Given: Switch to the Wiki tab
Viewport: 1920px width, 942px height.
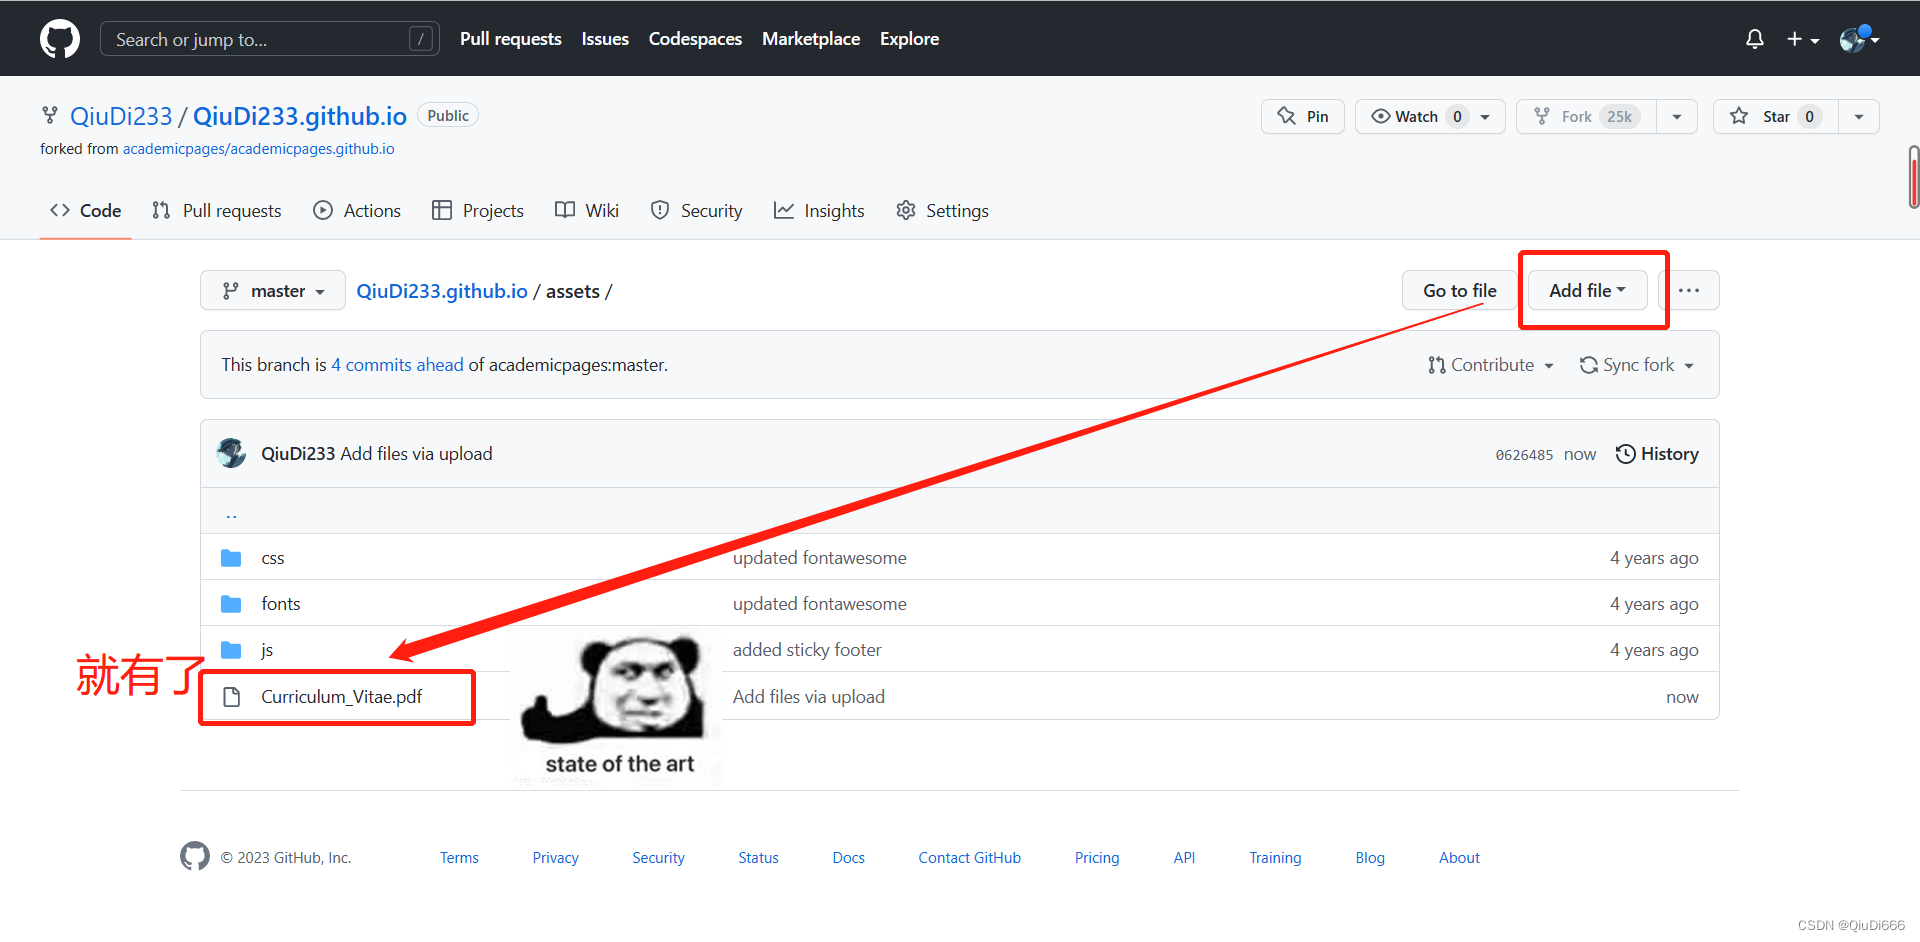Looking at the screenshot, I should [587, 211].
